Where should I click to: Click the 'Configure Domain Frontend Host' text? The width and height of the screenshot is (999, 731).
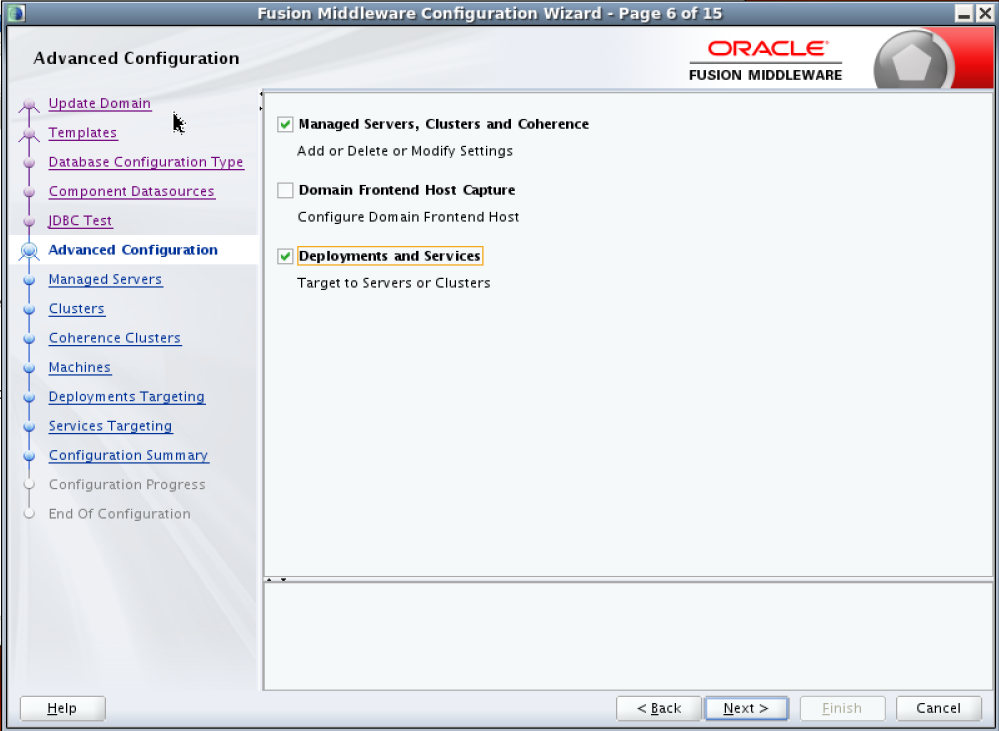pos(408,217)
